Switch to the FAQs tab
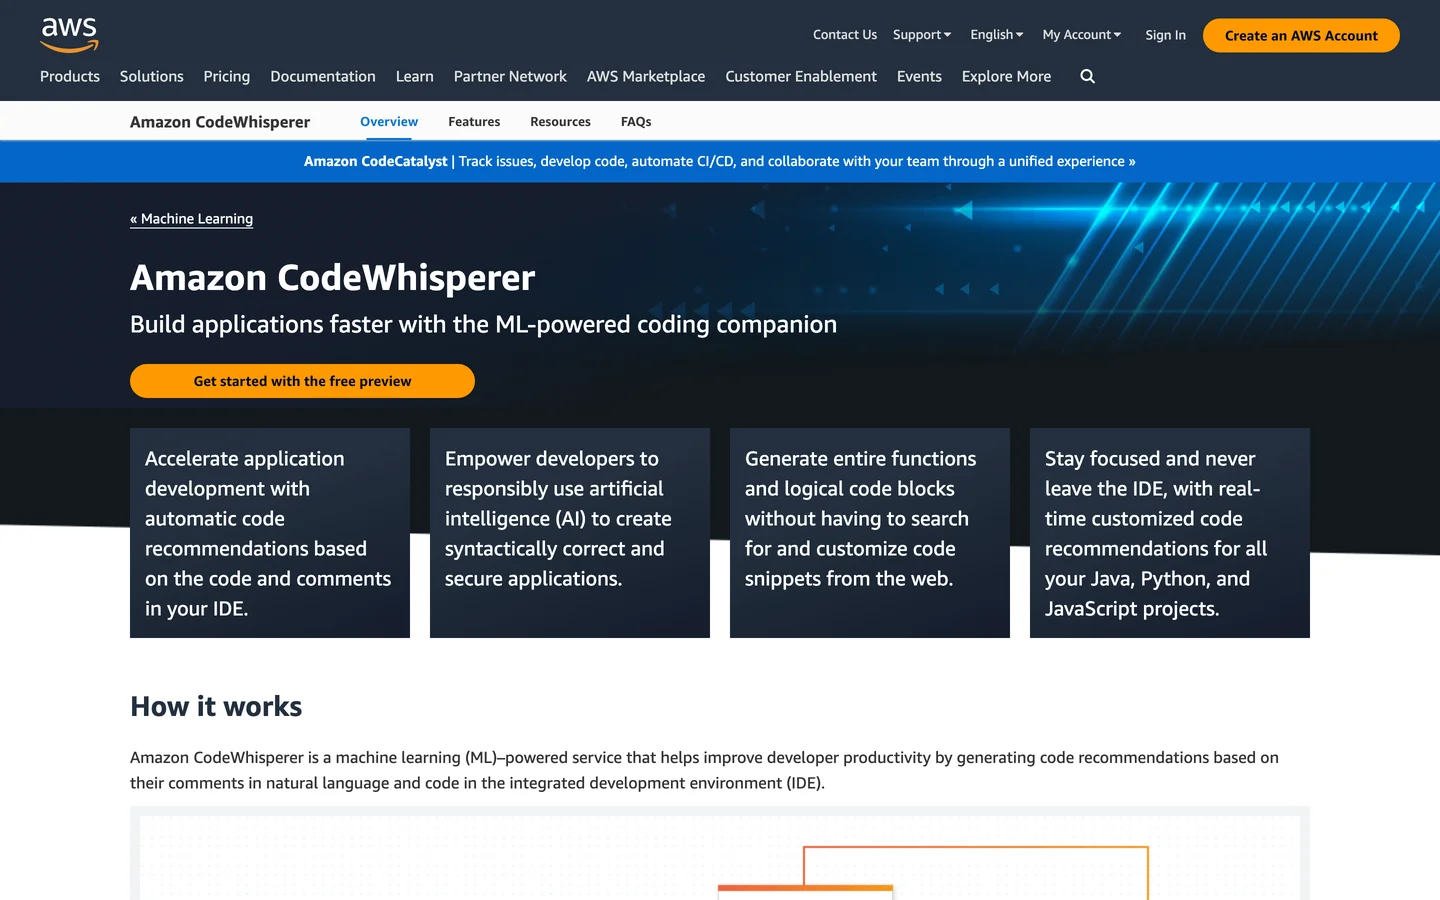Screen dimensions: 1440x900 coord(636,121)
